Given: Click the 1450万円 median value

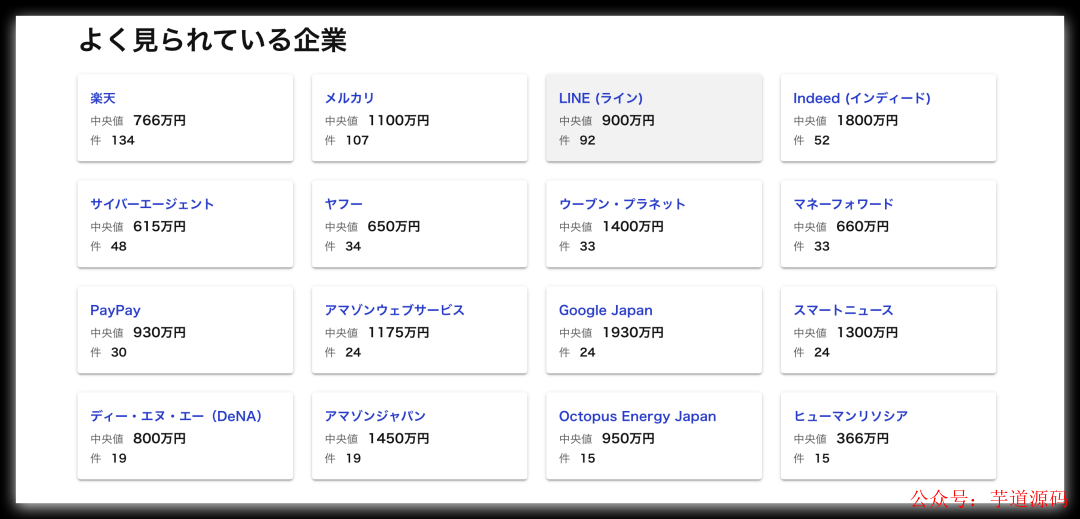Looking at the screenshot, I should point(398,438).
